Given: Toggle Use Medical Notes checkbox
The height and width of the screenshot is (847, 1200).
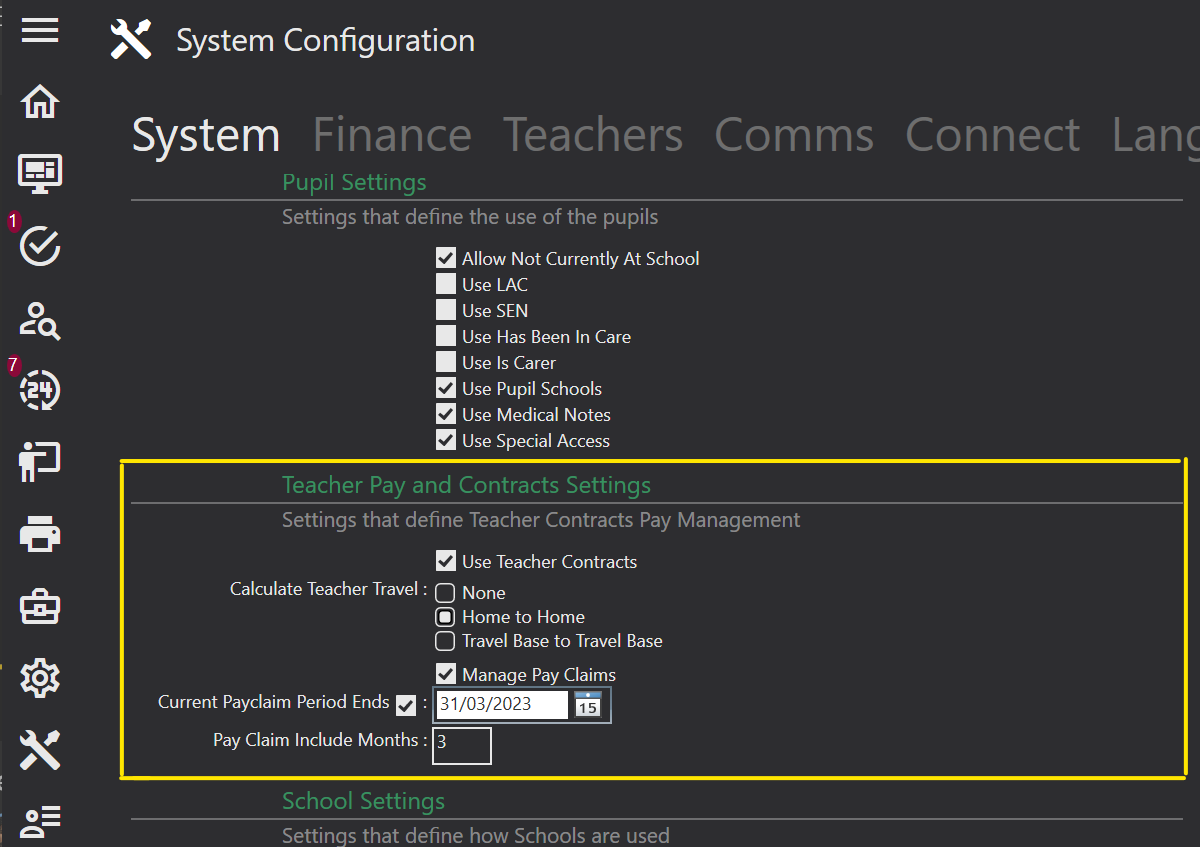Looking at the screenshot, I should coord(446,414).
